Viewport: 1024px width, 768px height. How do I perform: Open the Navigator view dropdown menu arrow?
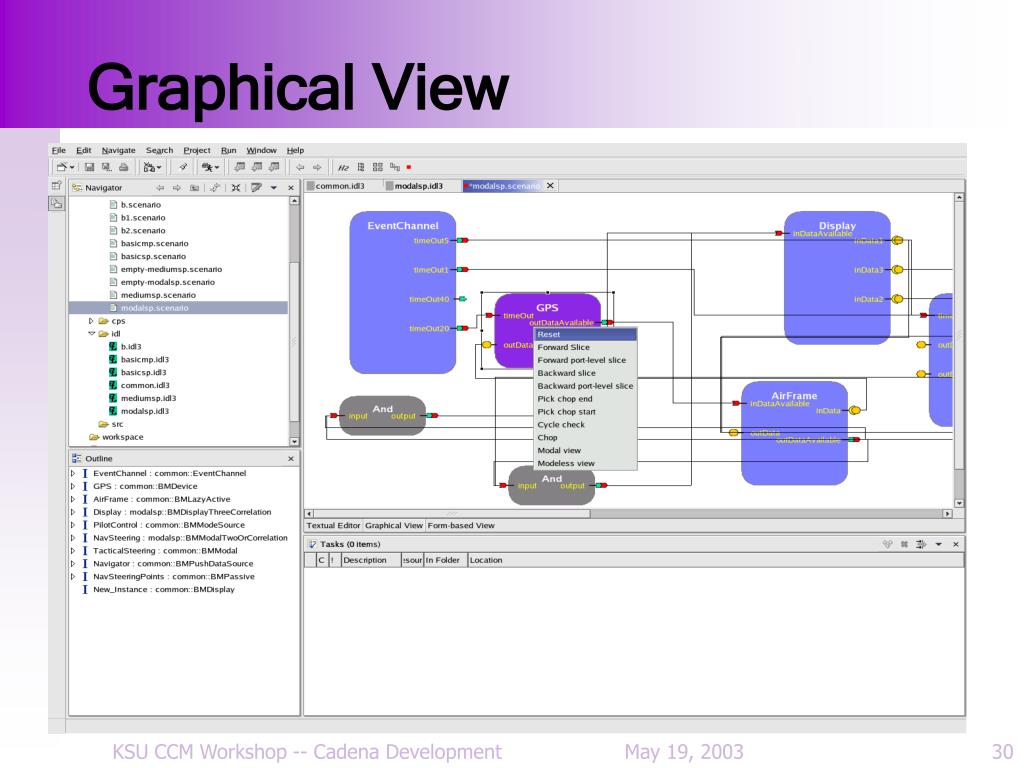(x=274, y=187)
